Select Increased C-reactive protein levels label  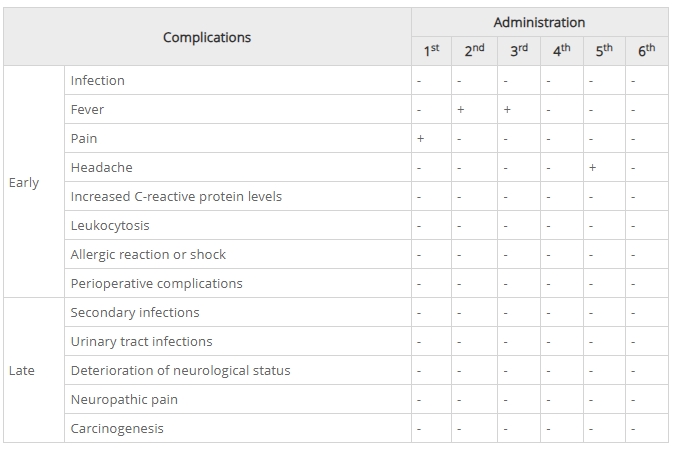[176, 196]
